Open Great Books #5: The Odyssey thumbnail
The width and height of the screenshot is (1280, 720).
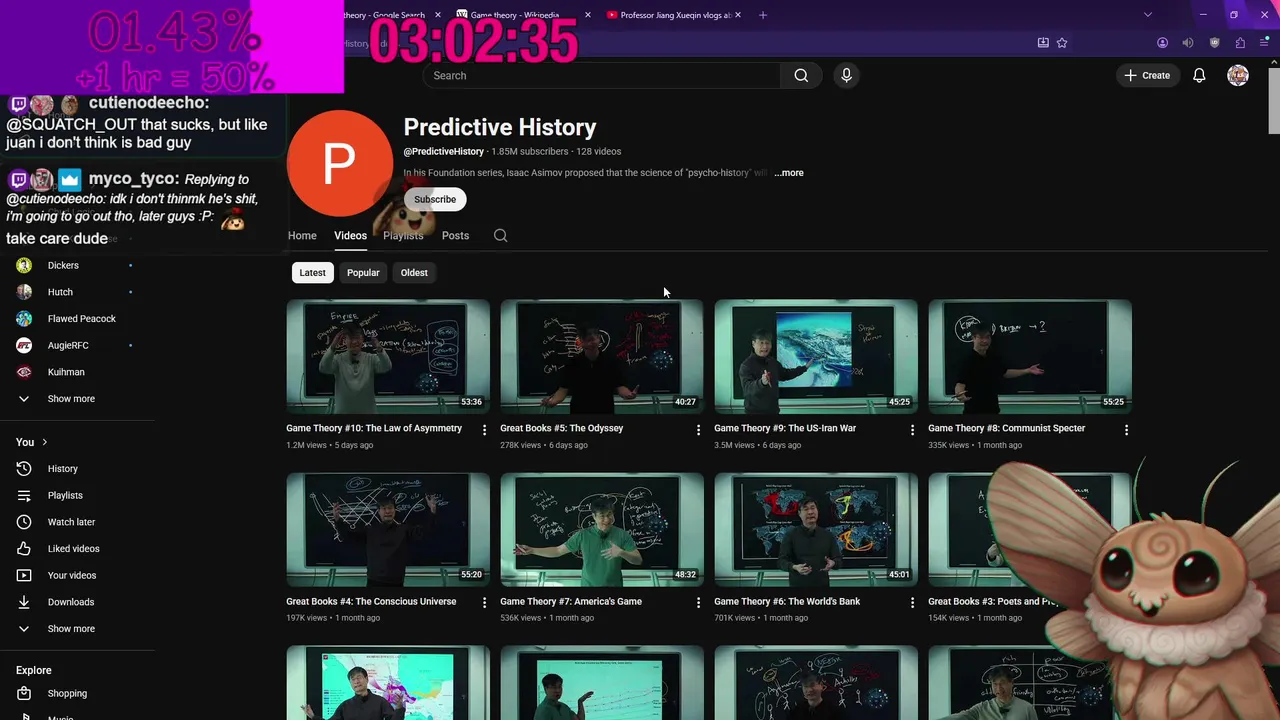602,356
